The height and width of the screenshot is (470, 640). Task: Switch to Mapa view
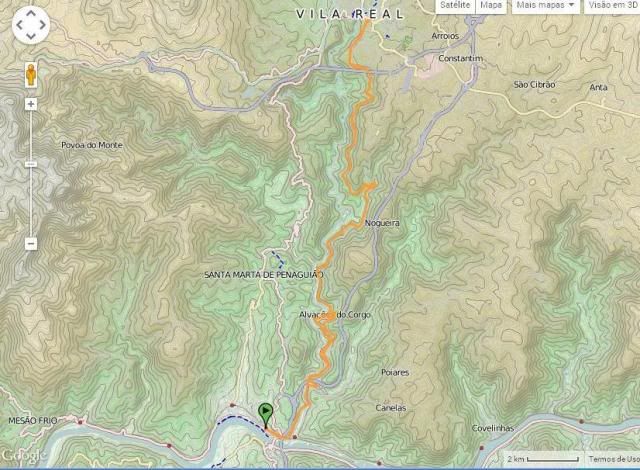tap(491, 5)
